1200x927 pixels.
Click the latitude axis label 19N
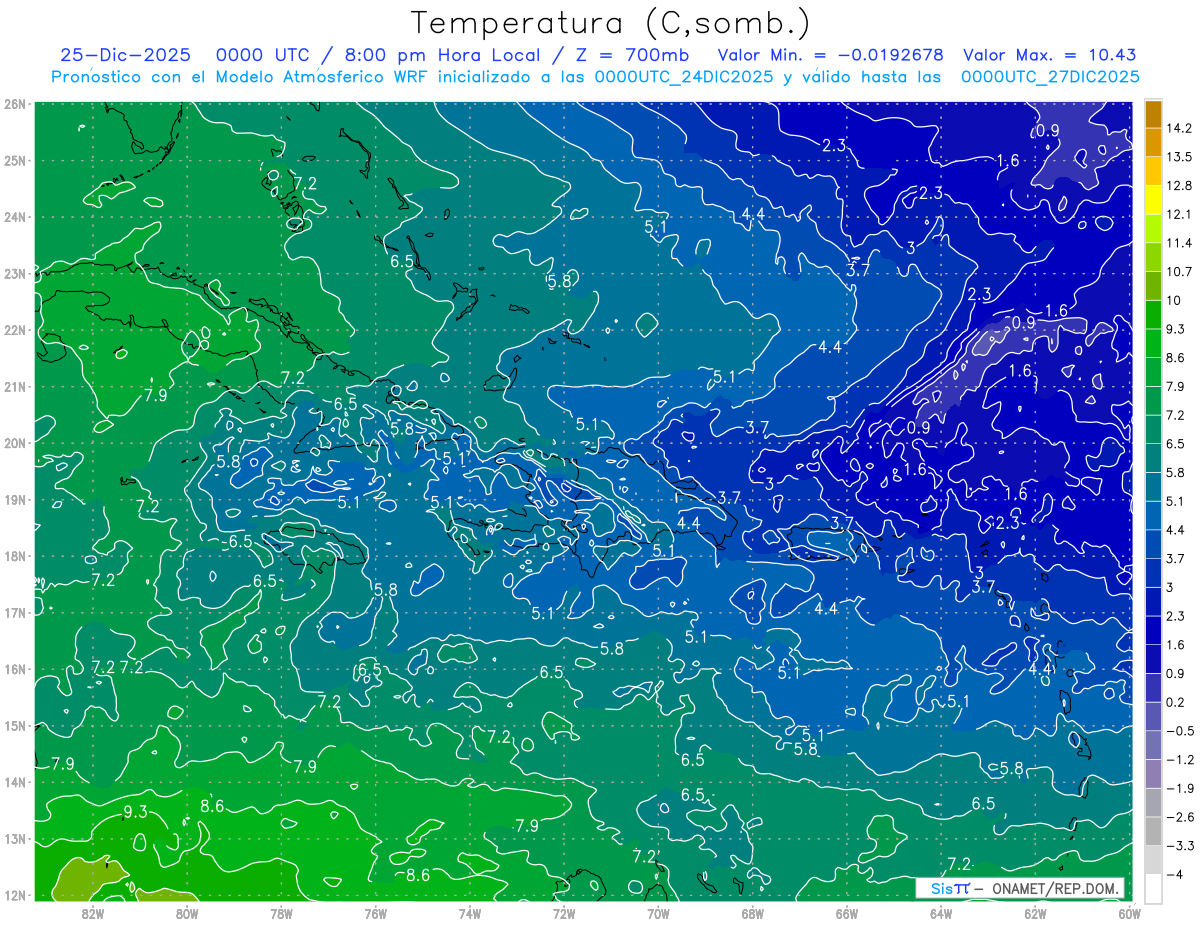14,499
